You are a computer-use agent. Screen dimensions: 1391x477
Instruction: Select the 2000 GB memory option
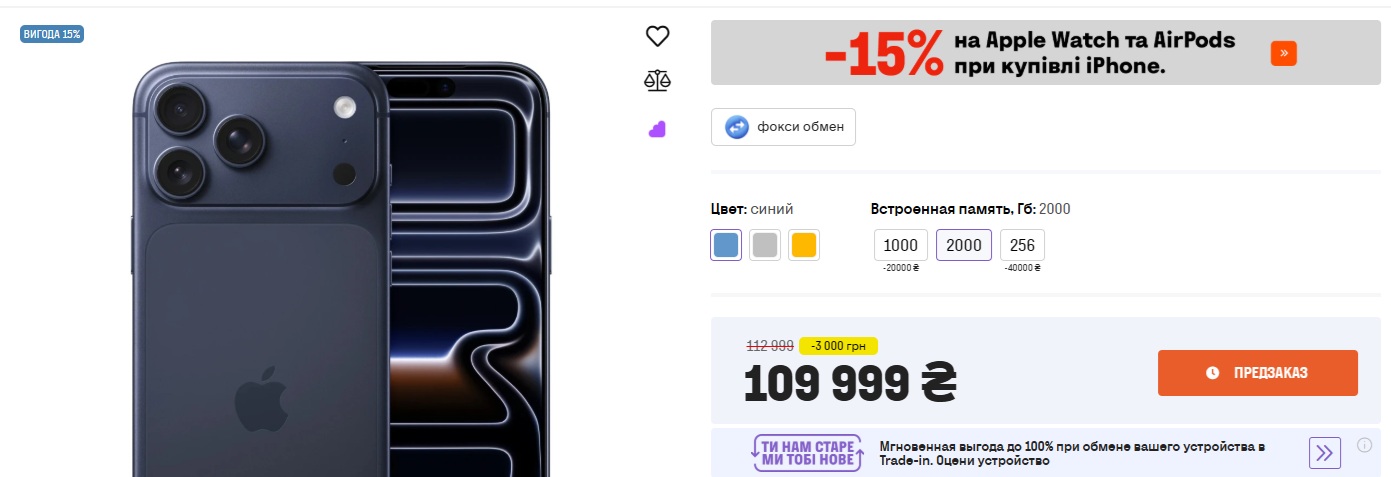[964, 245]
